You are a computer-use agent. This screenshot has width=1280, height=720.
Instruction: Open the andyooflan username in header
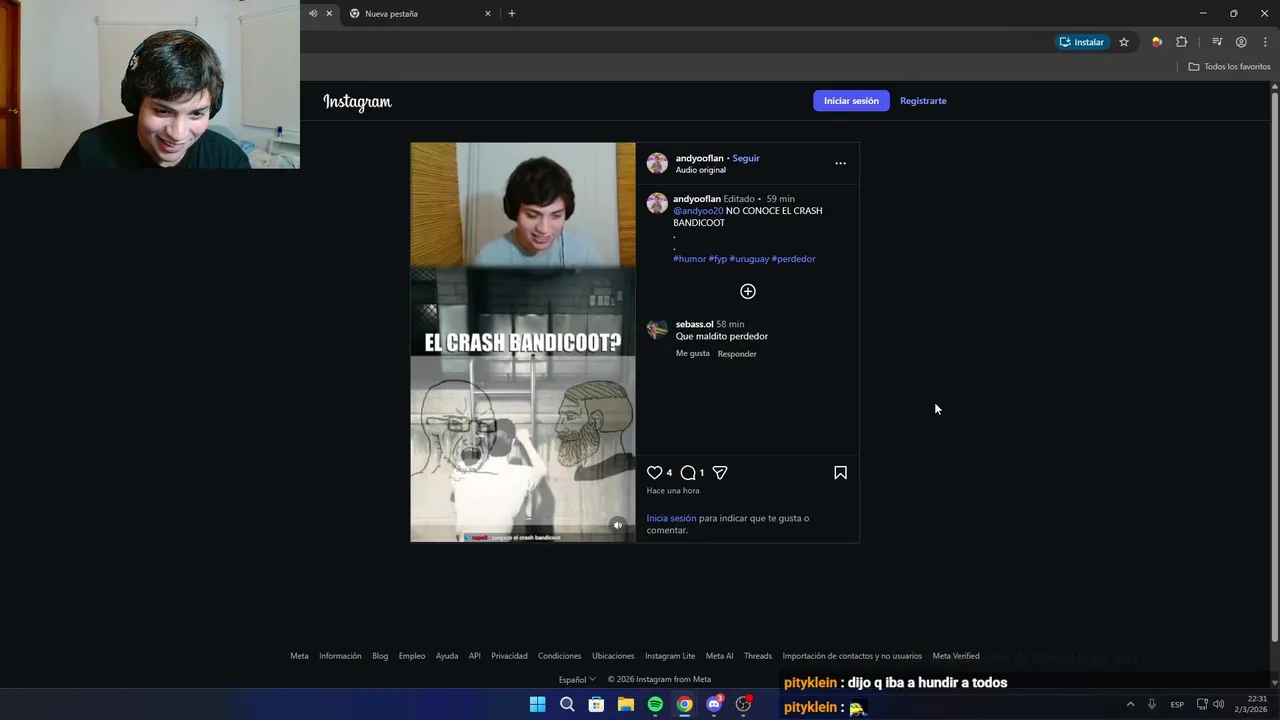pos(699,158)
